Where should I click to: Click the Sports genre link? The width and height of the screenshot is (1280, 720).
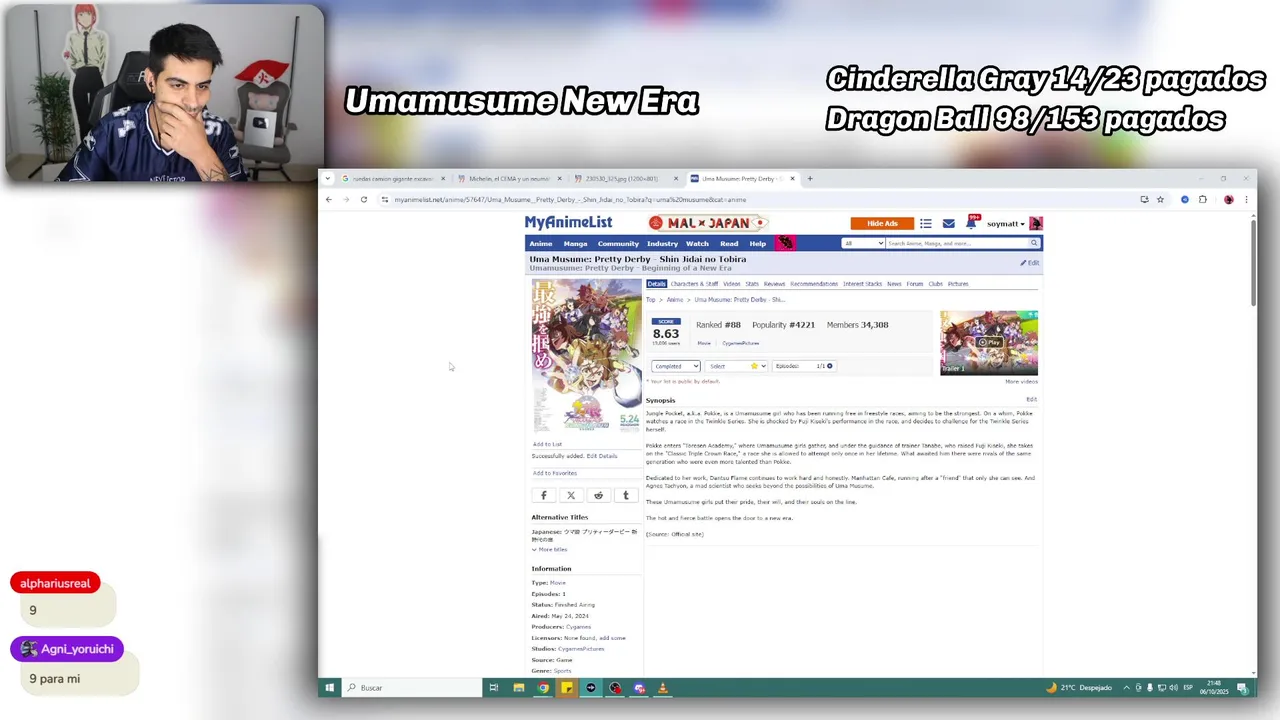pyautogui.click(x=563, y=671)
